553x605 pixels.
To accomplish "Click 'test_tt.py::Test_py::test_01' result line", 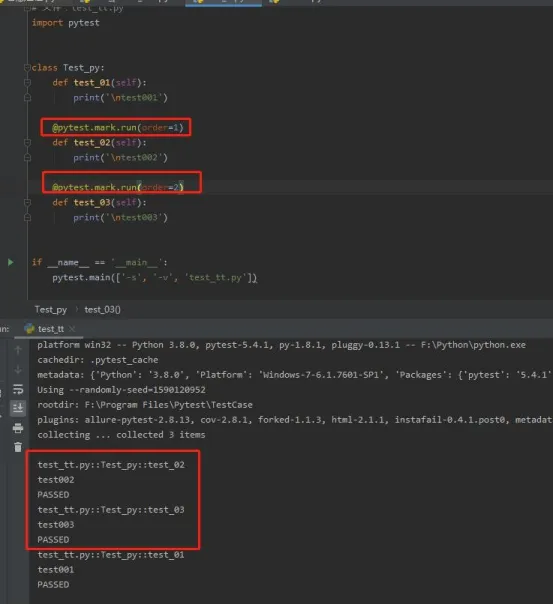I will (x=111, y=555).
